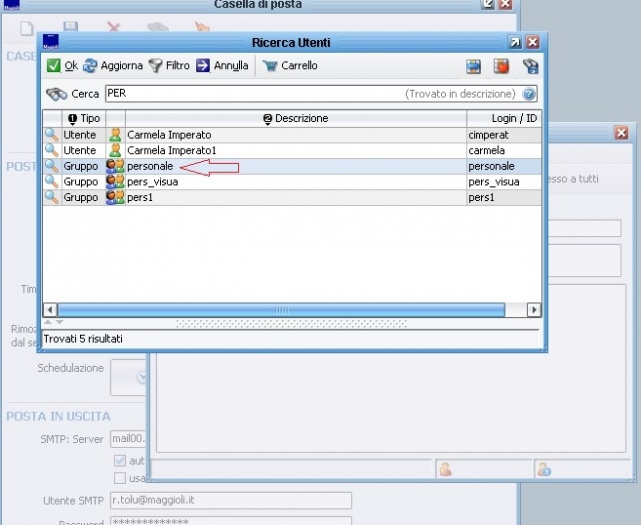Click the SMTP: Server field
Screen dimensions: 641x525
click(128, 439)
